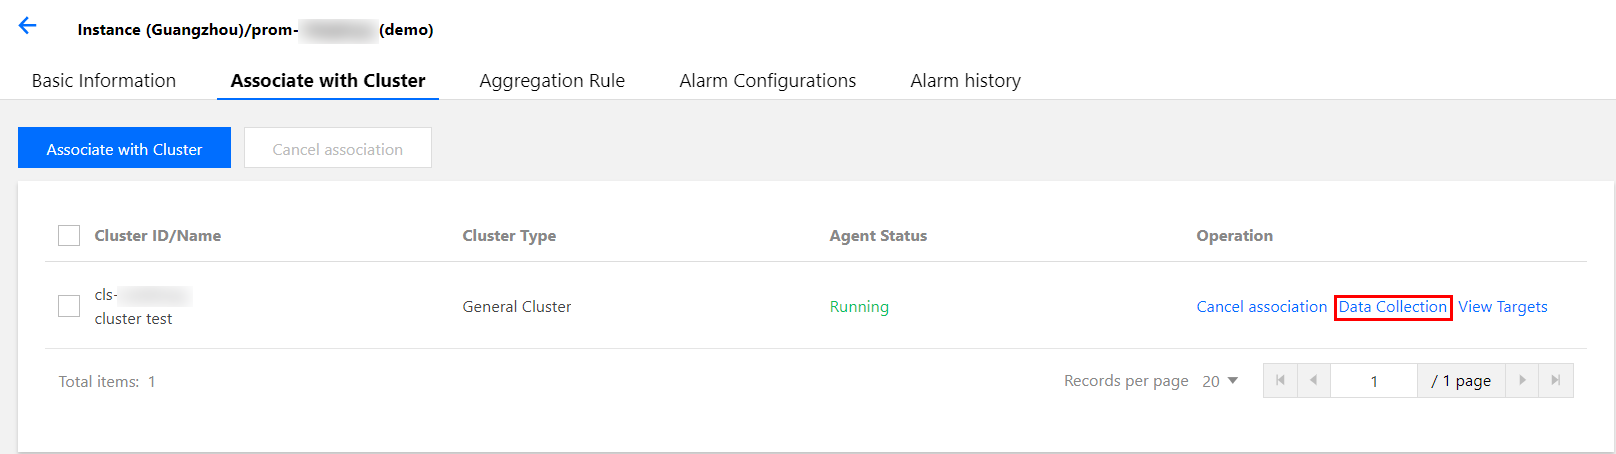Viewport: 1616px width, 454px height.
Task: Open the Aggregation Rule tab
Action: pos(552,81)
